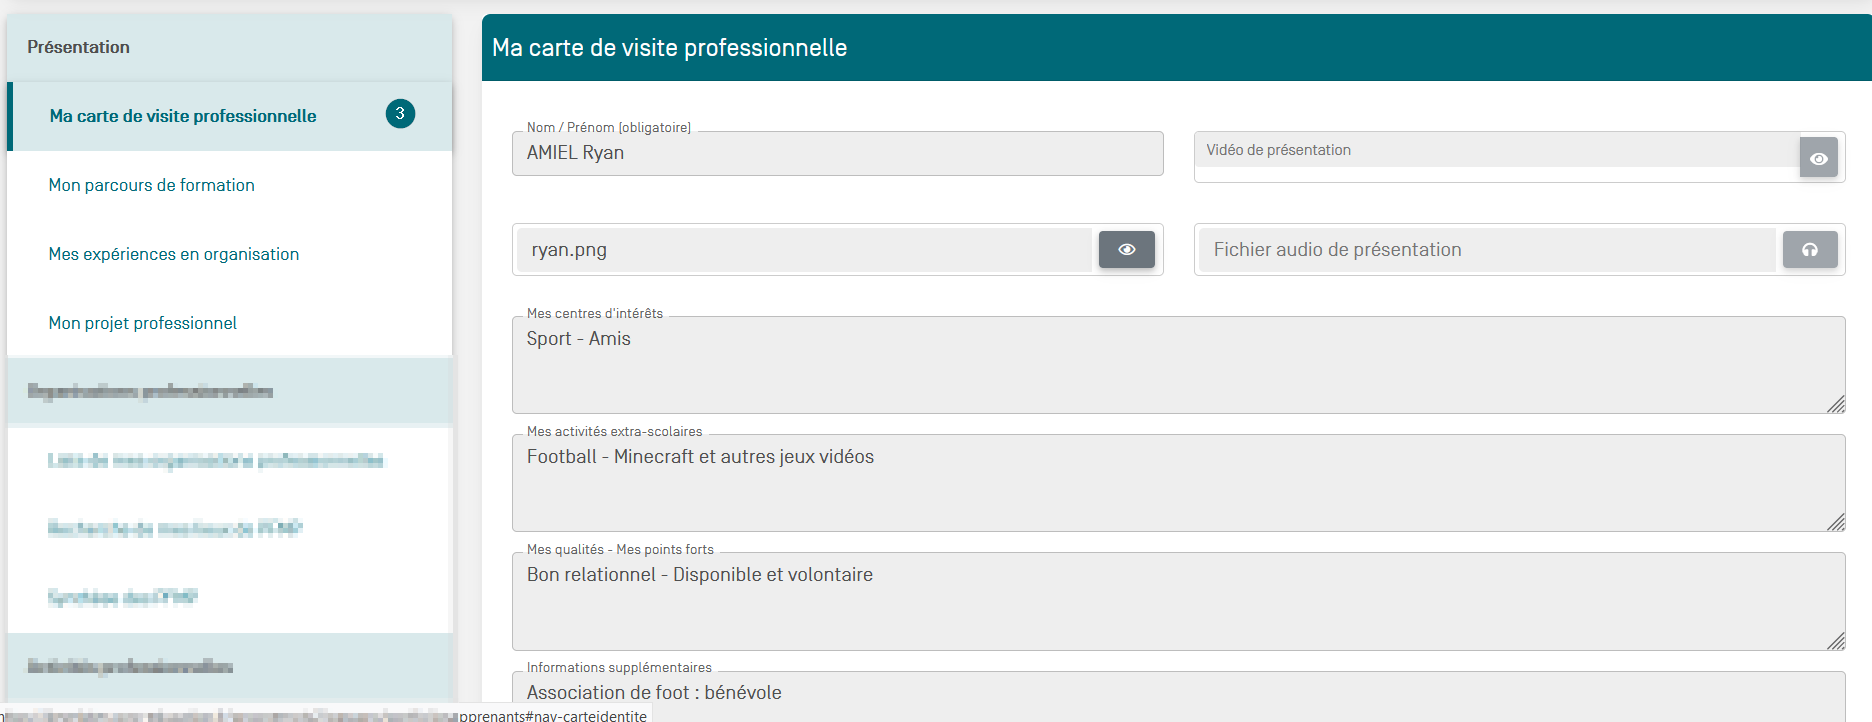Grab the resize handle of Mes centres d'intérêts
Viewport: 1872px width, 722px height.
1835,404
